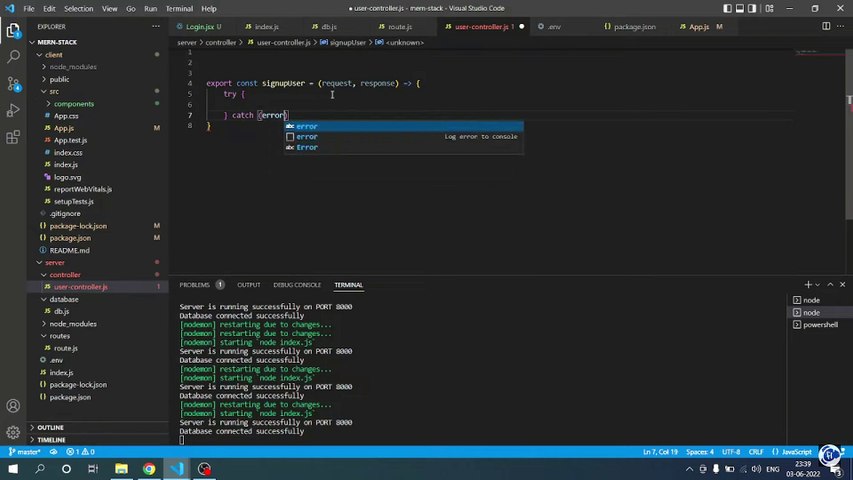Change line ending via CRLF
853x480 pixels.
click(x=756, y=452)
